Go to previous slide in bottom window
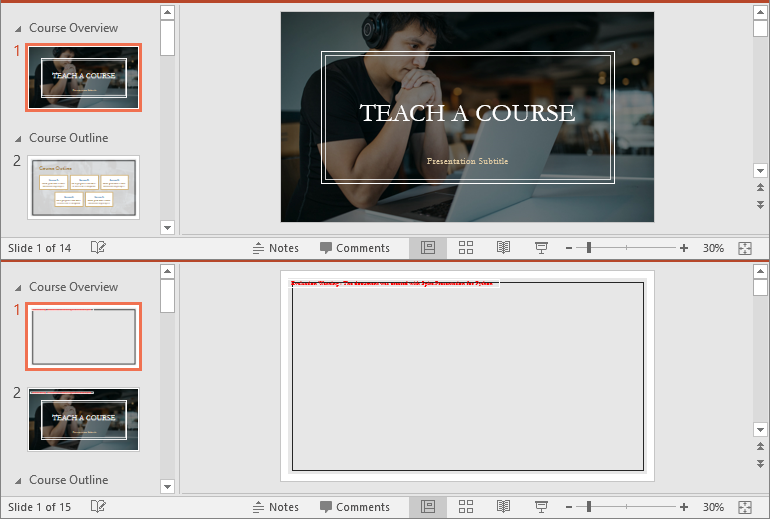This screenshot has height=519, width=770. pyautogui.click(x=760, y=446)
